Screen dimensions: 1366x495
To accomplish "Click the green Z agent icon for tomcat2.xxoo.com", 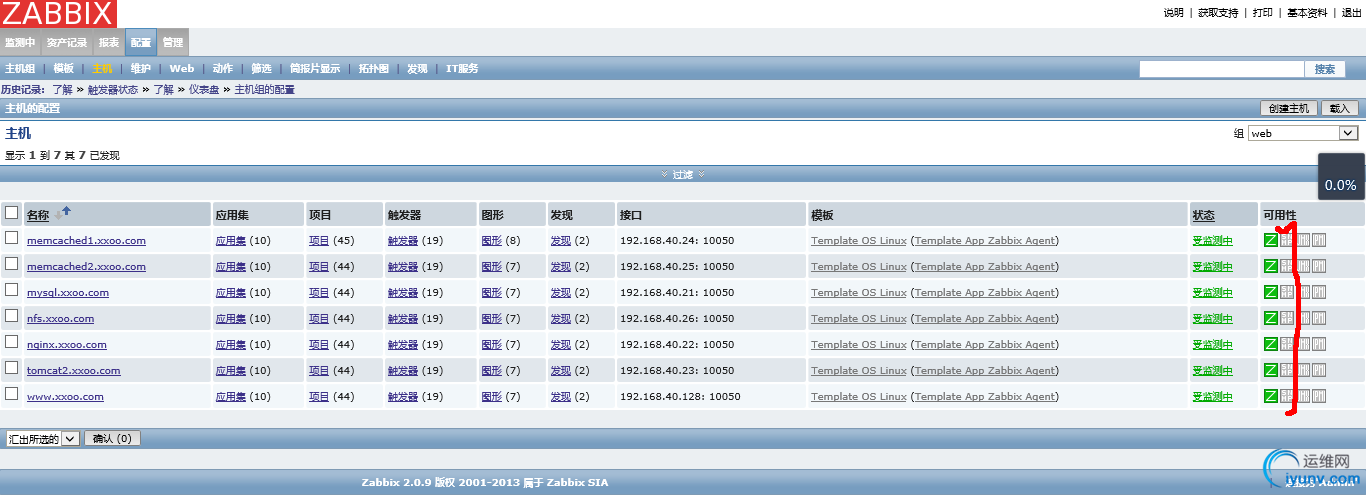I will pos(1271,370).
